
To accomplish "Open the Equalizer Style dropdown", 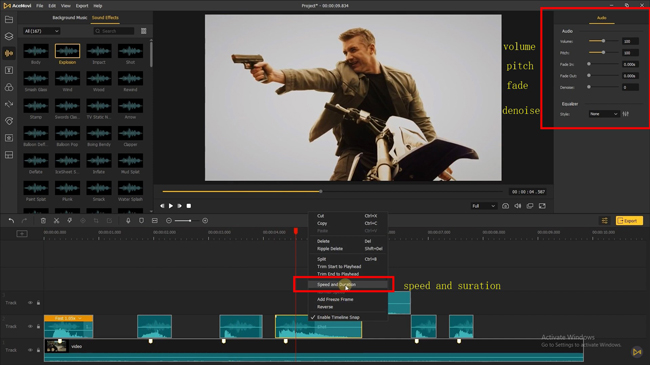I will (x=604, y=114).
